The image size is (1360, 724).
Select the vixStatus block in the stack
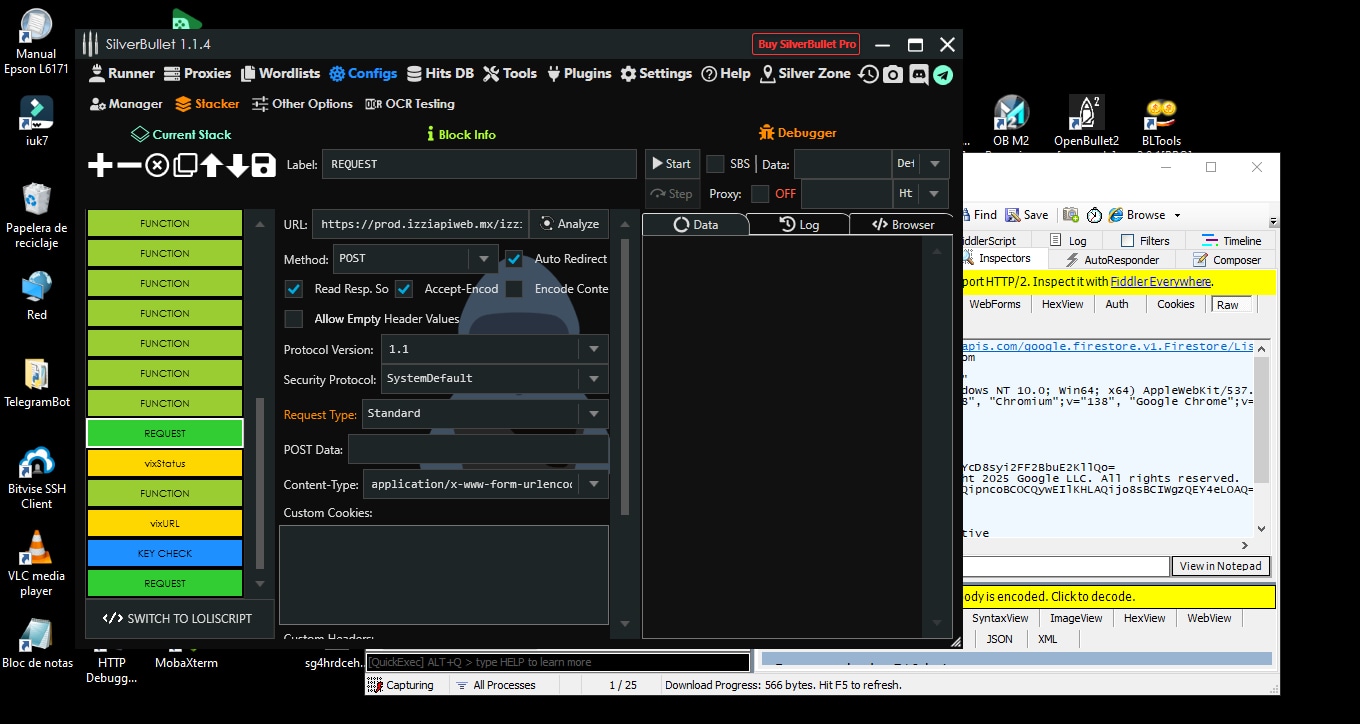coord(165,463)
